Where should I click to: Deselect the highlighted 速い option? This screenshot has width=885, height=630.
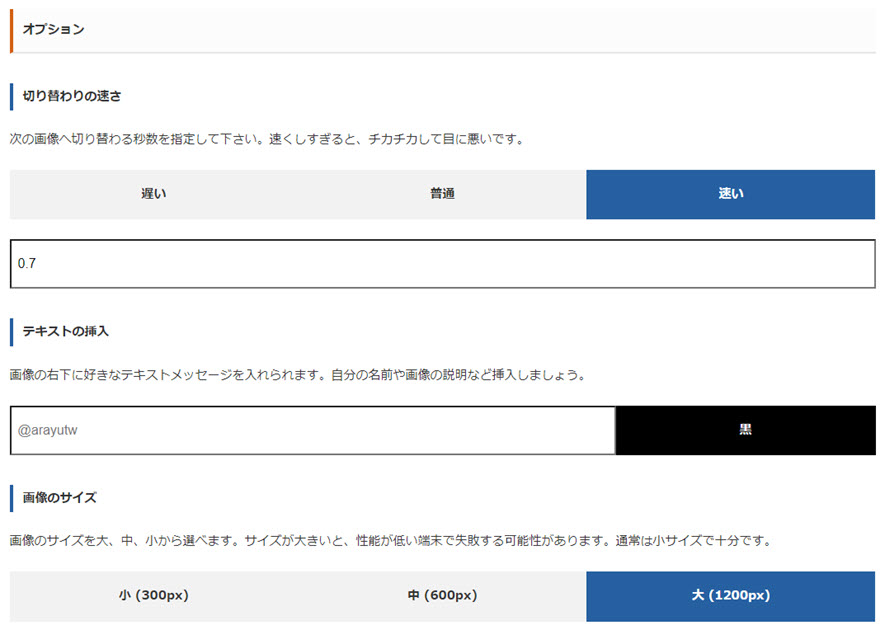730,194
